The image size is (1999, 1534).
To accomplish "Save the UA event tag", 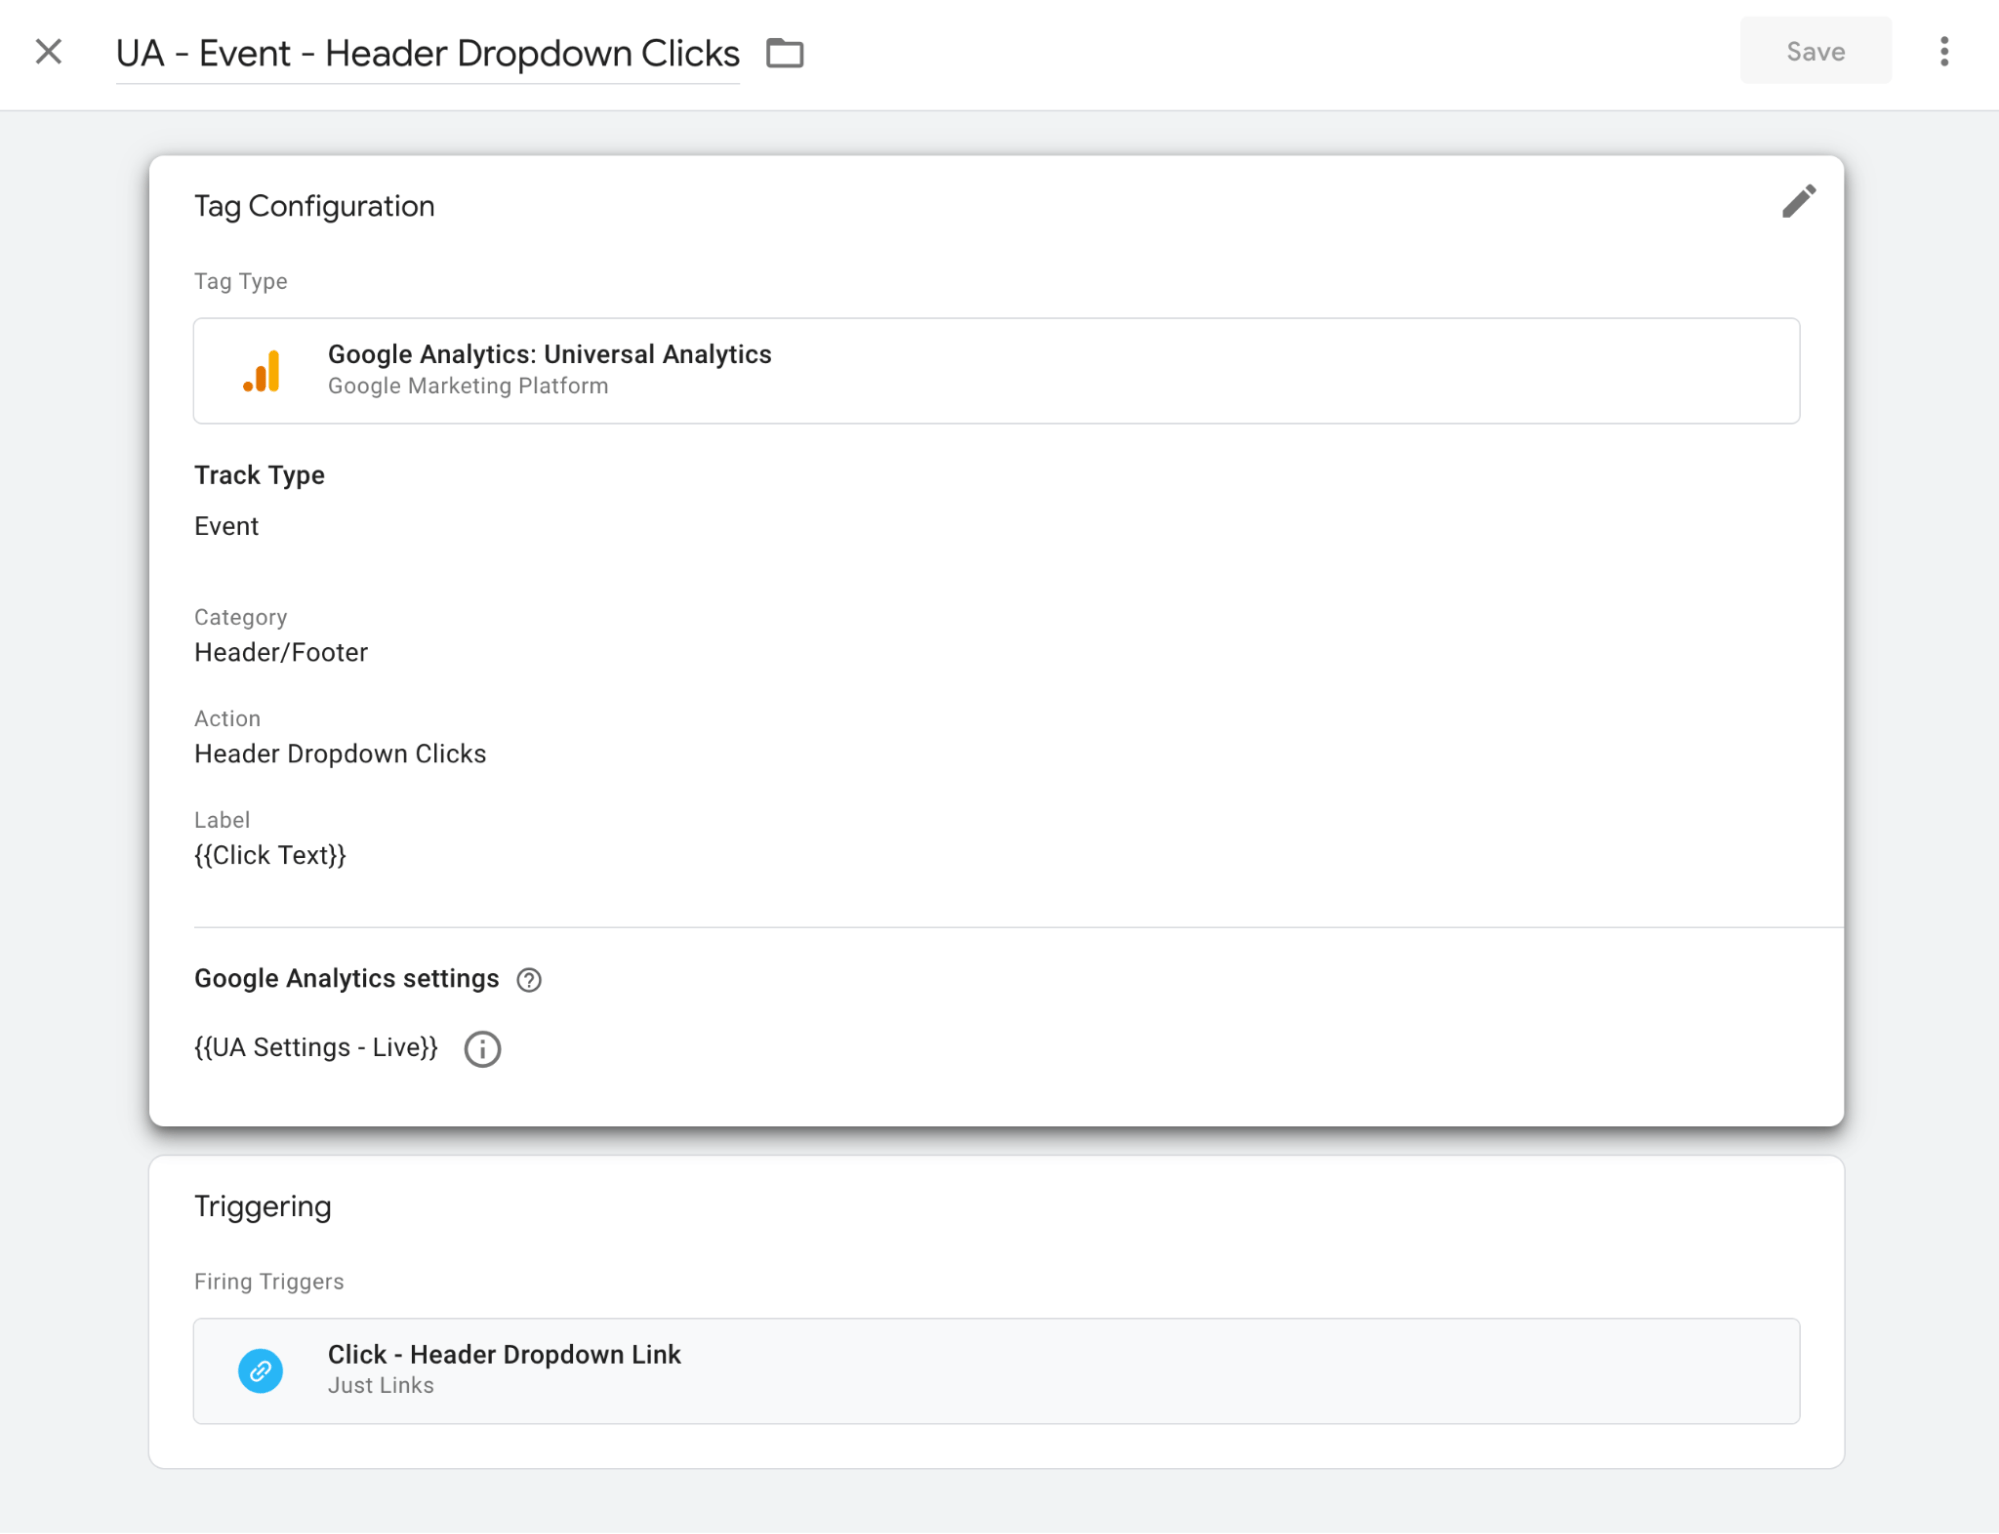I will click(1815, 51).
